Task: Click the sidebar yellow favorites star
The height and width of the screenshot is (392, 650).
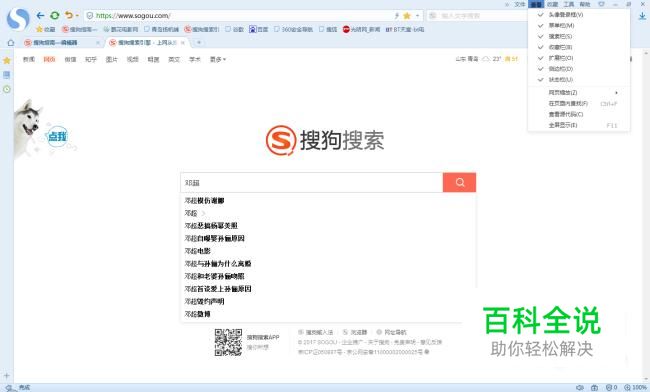Action: click(x=7, y=60)
